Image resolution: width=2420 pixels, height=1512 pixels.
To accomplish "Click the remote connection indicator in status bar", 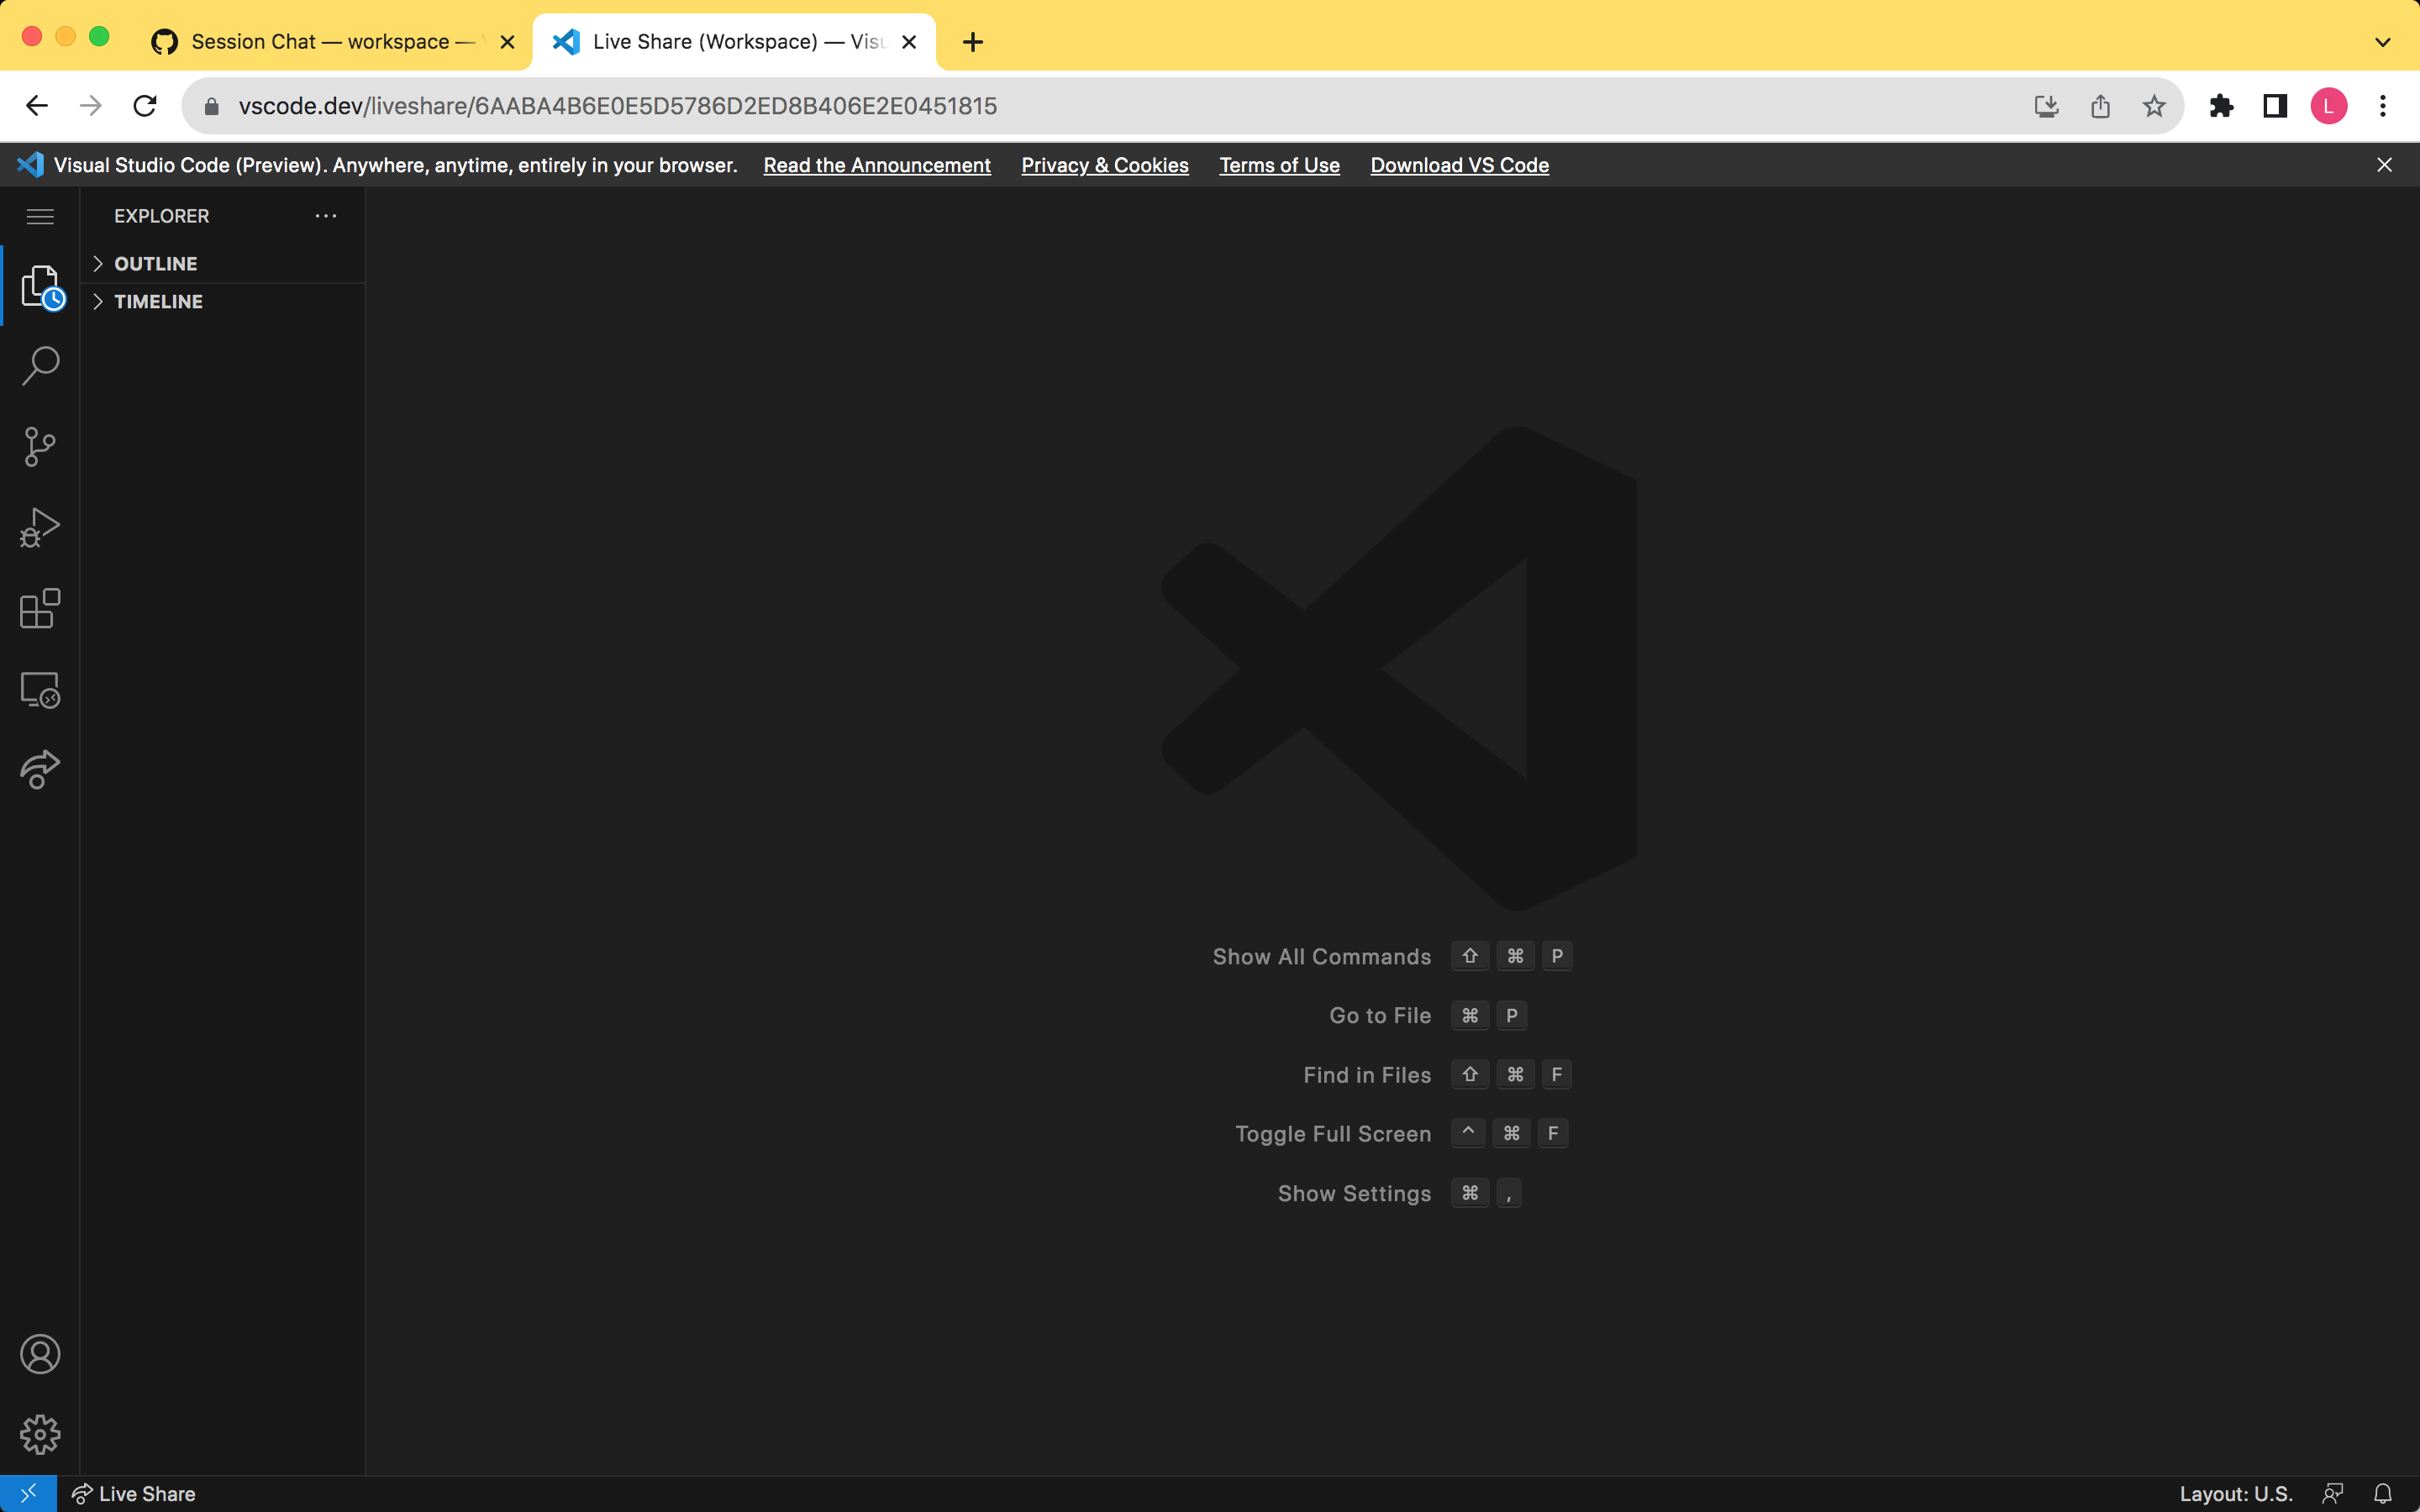I will (27, 1493).
